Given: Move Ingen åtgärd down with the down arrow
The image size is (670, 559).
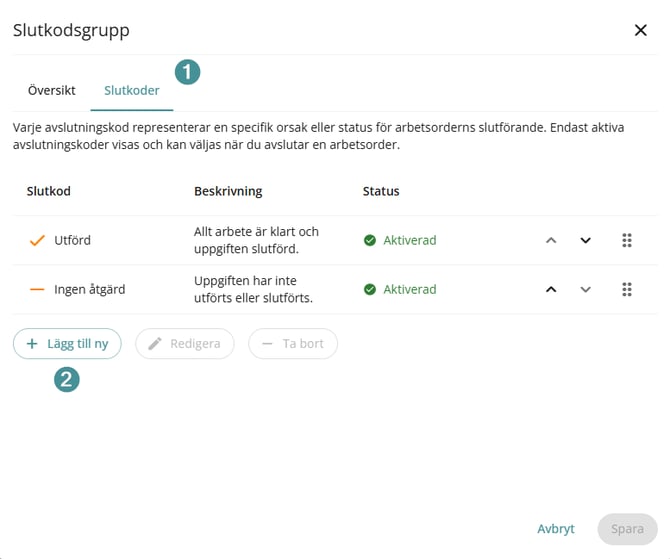Looking at the screenshot, I should coord(585,289).
